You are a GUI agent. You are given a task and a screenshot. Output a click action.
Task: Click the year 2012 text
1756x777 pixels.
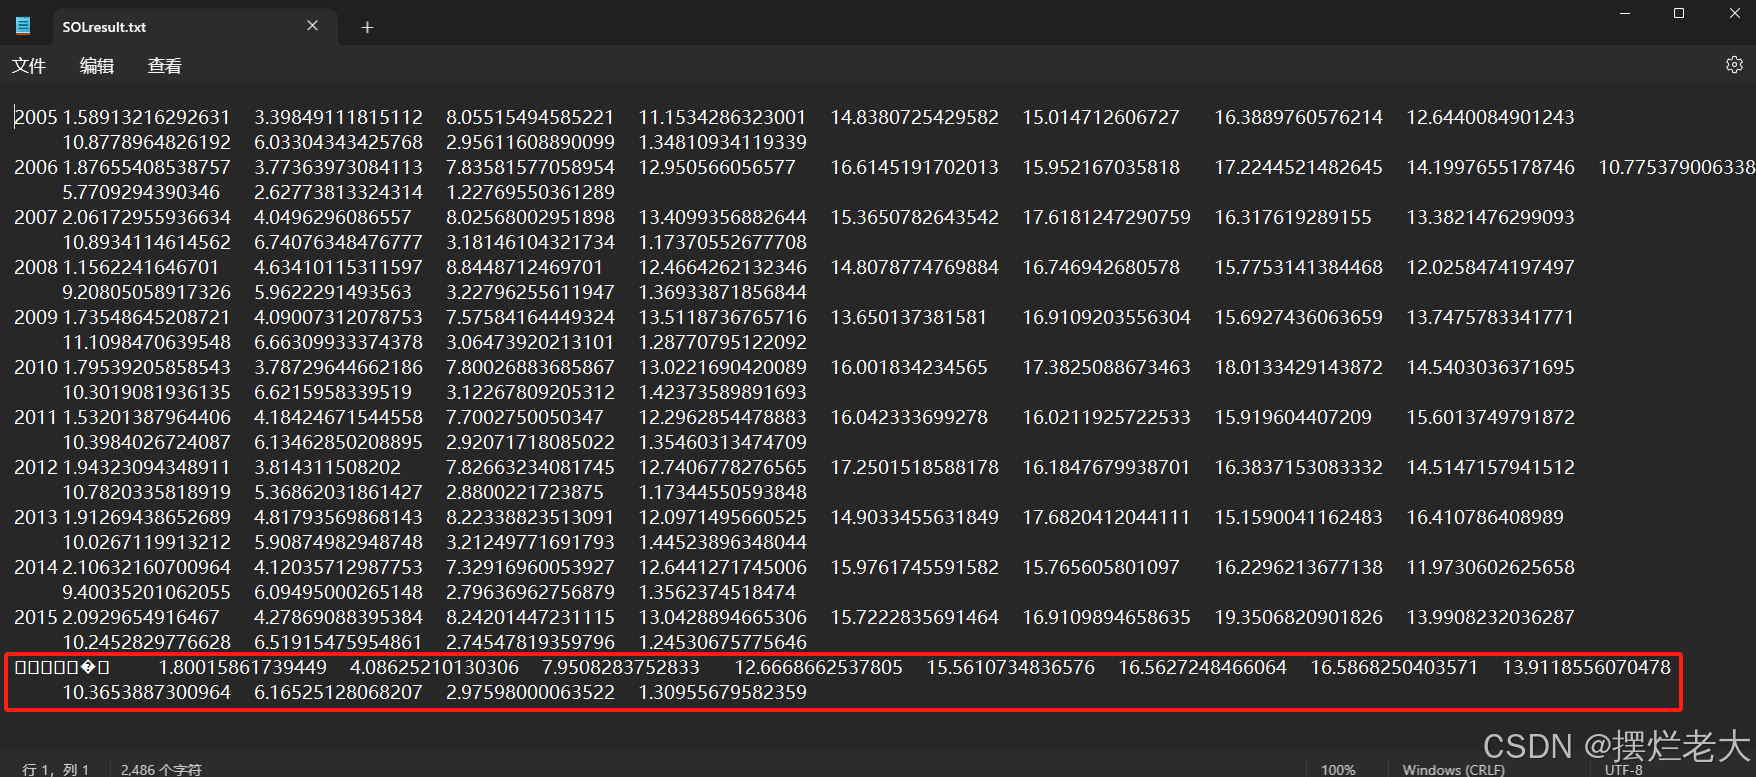pos(36,467)
